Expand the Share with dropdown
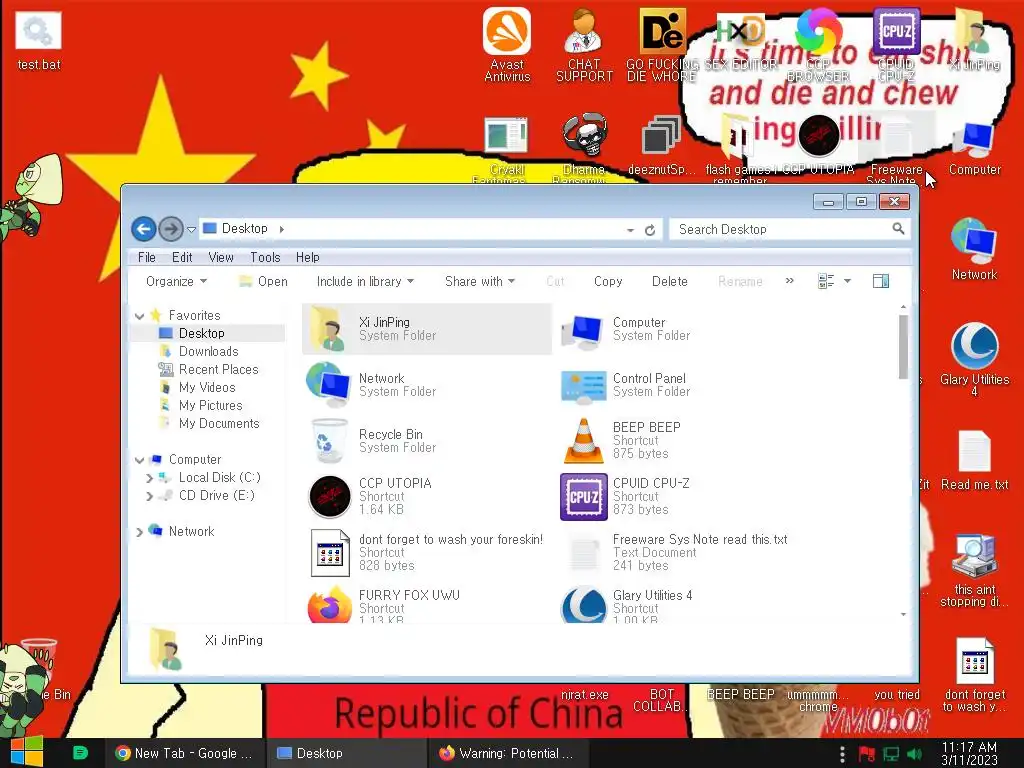1024x768 pixels. (x=480, y=281)
